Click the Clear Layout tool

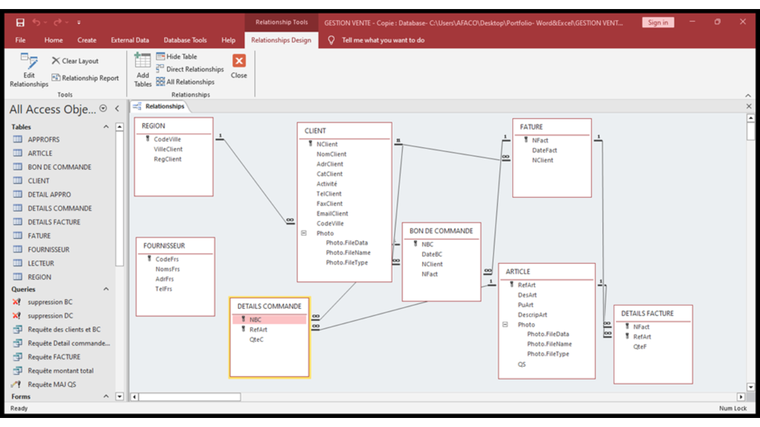click(74, 61)
